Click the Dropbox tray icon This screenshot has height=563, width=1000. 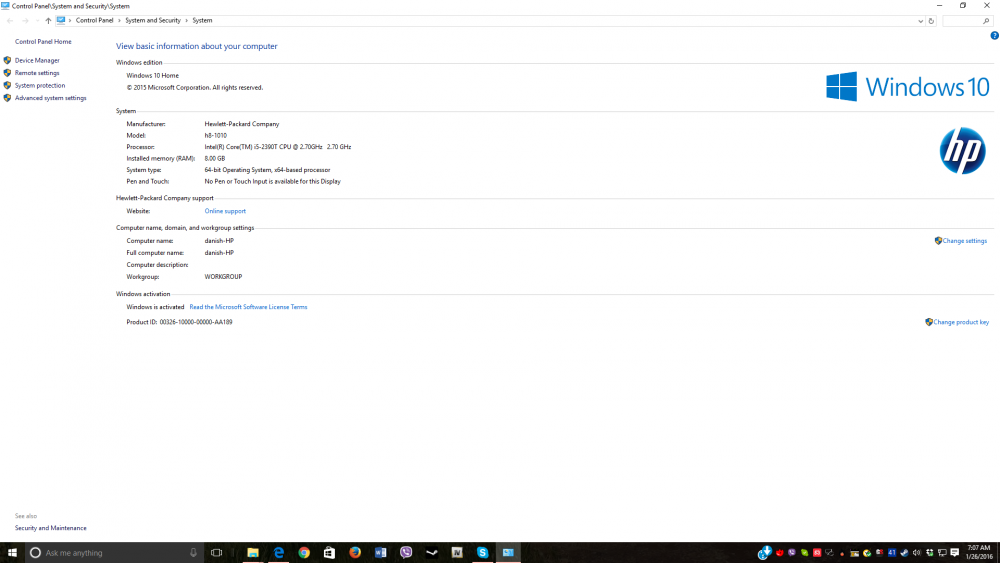[930, 553]
